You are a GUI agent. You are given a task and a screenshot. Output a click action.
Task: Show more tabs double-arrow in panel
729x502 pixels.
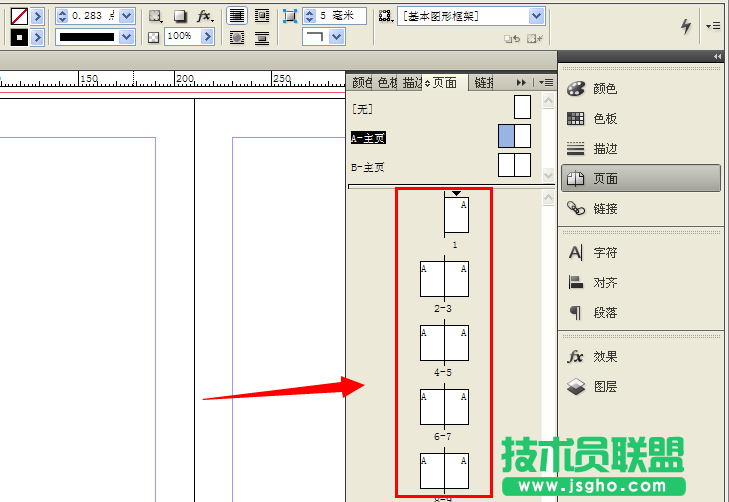[x=521, y=83]
